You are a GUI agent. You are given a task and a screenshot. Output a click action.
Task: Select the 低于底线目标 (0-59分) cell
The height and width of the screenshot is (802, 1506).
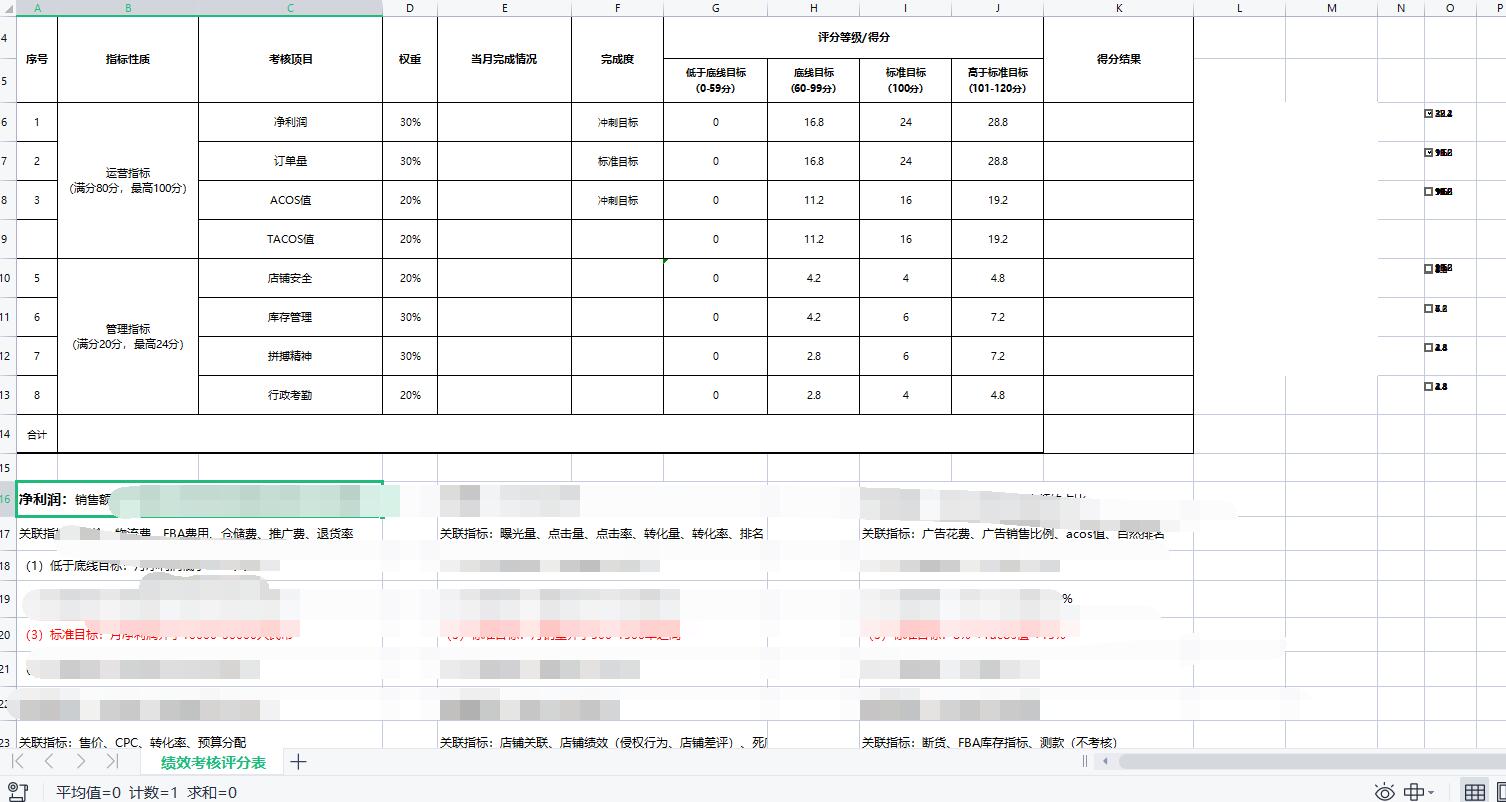[x=715, y=80]
